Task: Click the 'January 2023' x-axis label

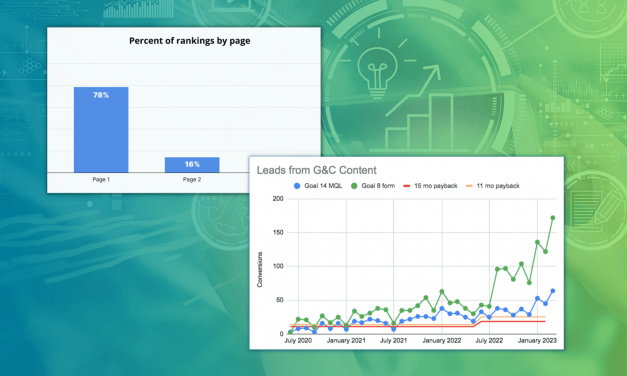Action: click(537, 341)
